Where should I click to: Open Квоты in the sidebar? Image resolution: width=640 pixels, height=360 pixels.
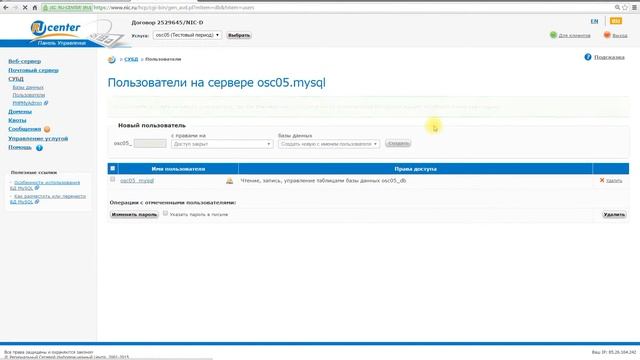[x=17, y=120]
